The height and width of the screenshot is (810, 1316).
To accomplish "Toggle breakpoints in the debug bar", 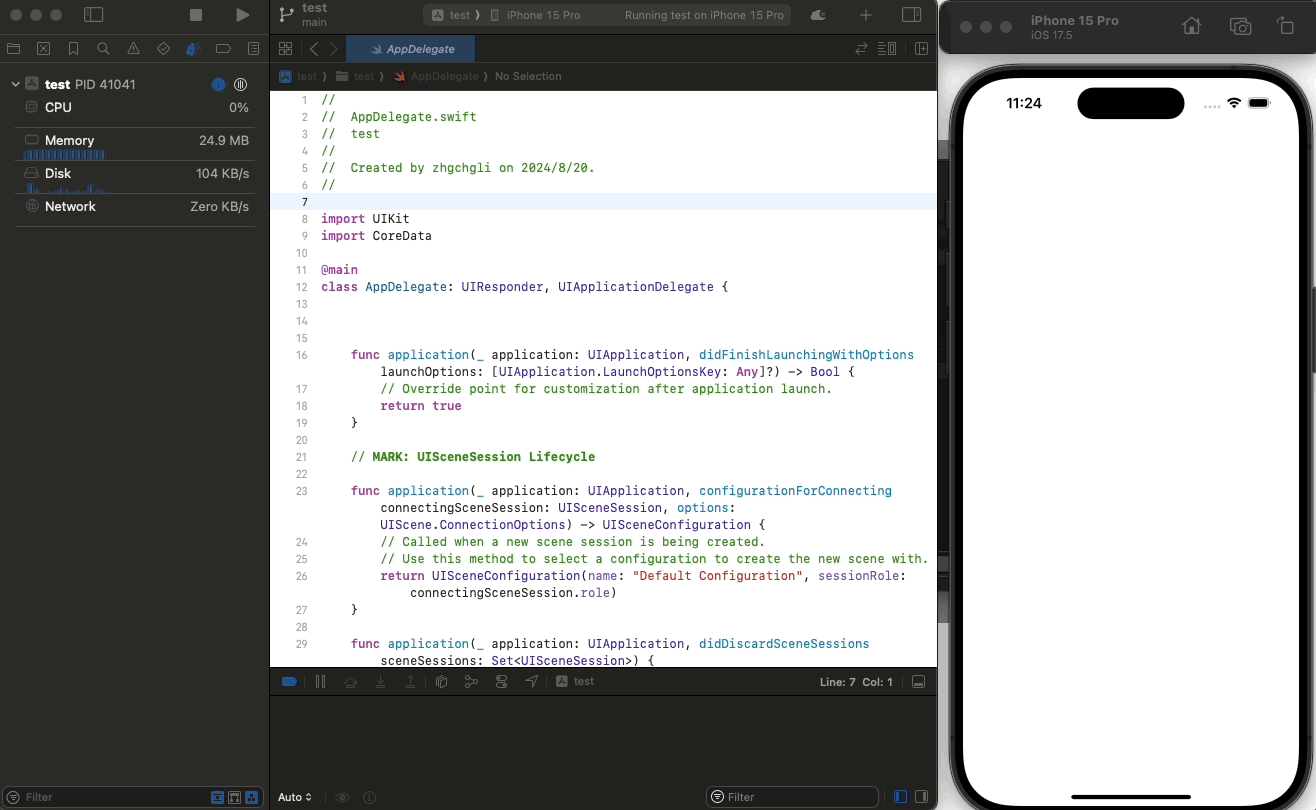I will 289,681.
